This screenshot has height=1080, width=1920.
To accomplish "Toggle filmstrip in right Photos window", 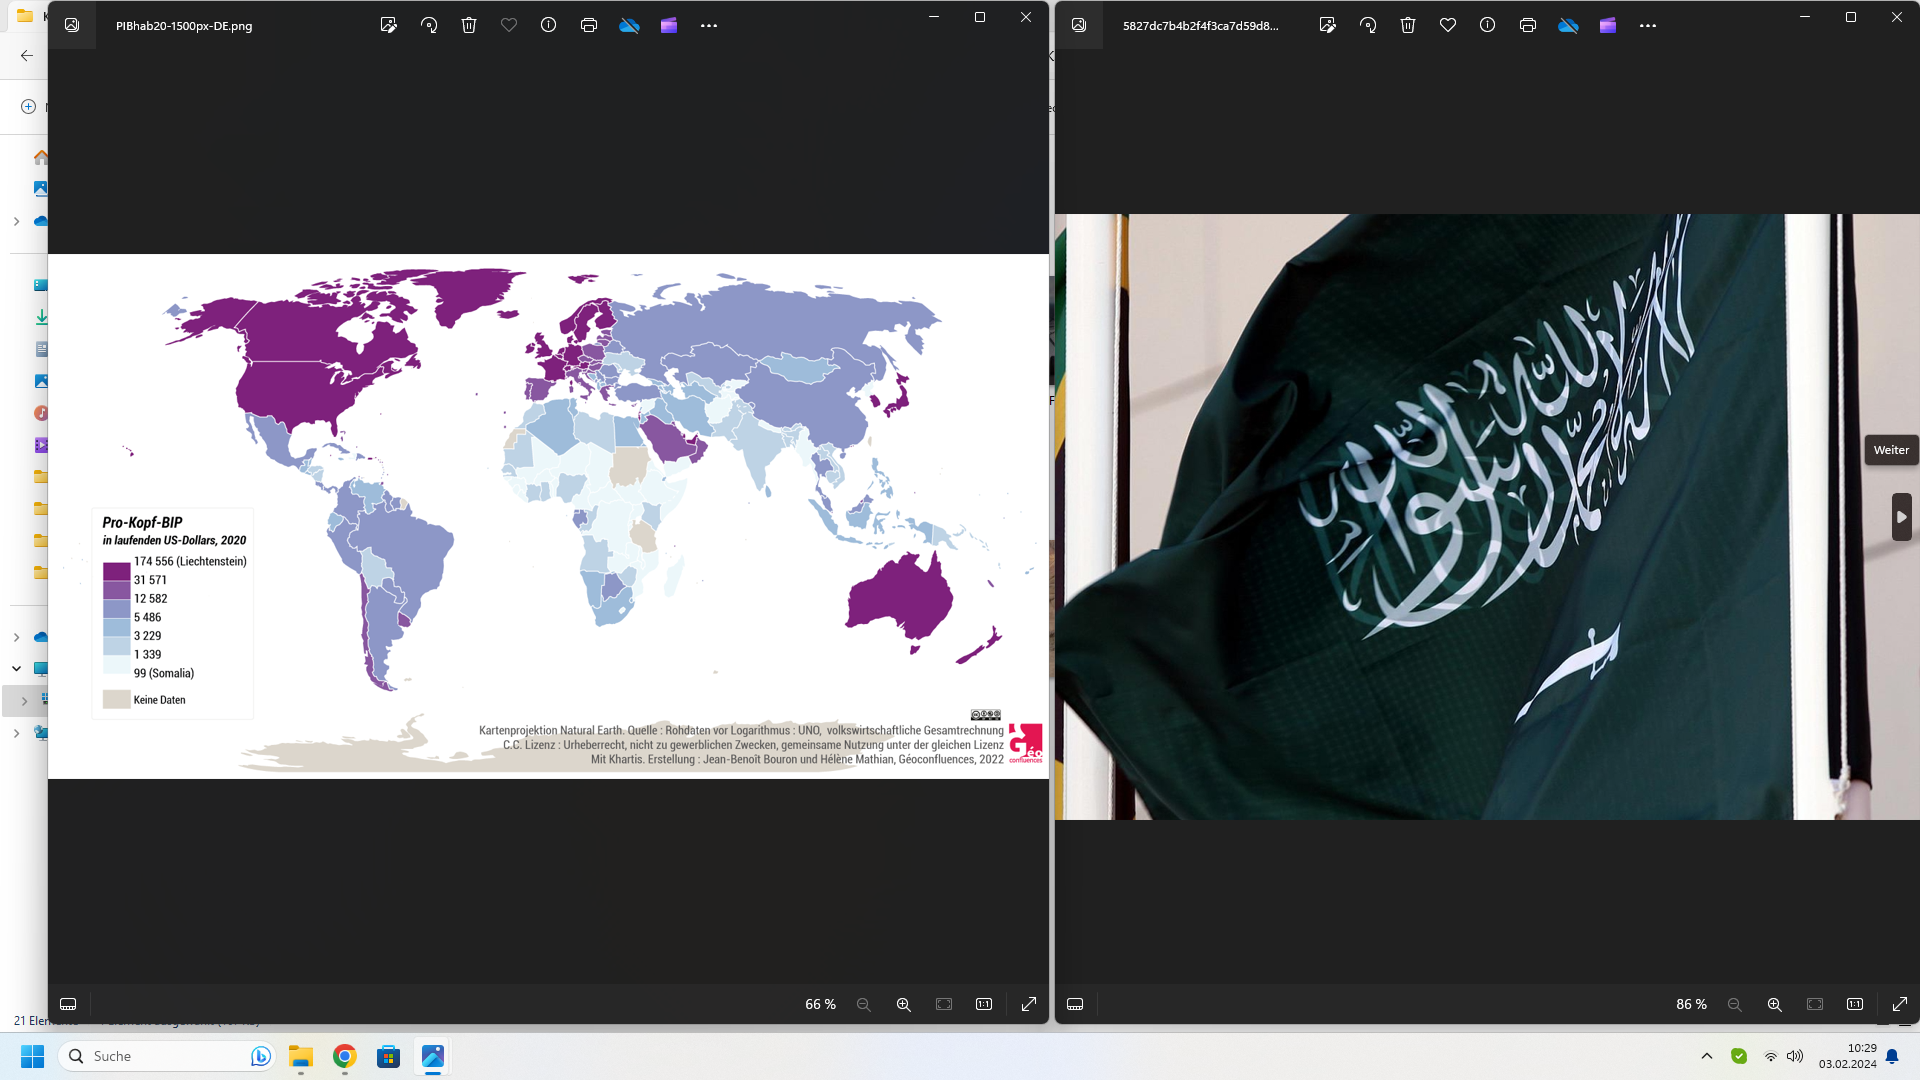I will pyautogui.click(x=1075, y=1004).
